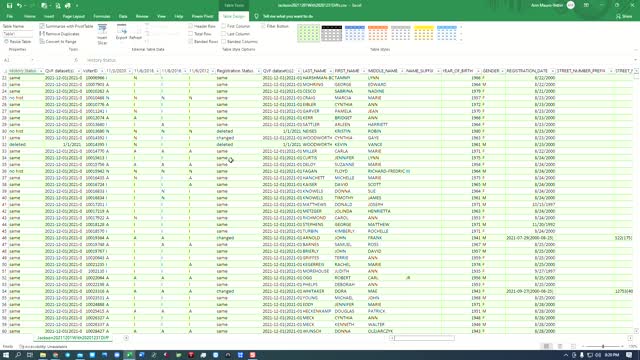The width and height of the screenshot is (640, 360).
Task: Click the Export table icon
Action: 121,32
